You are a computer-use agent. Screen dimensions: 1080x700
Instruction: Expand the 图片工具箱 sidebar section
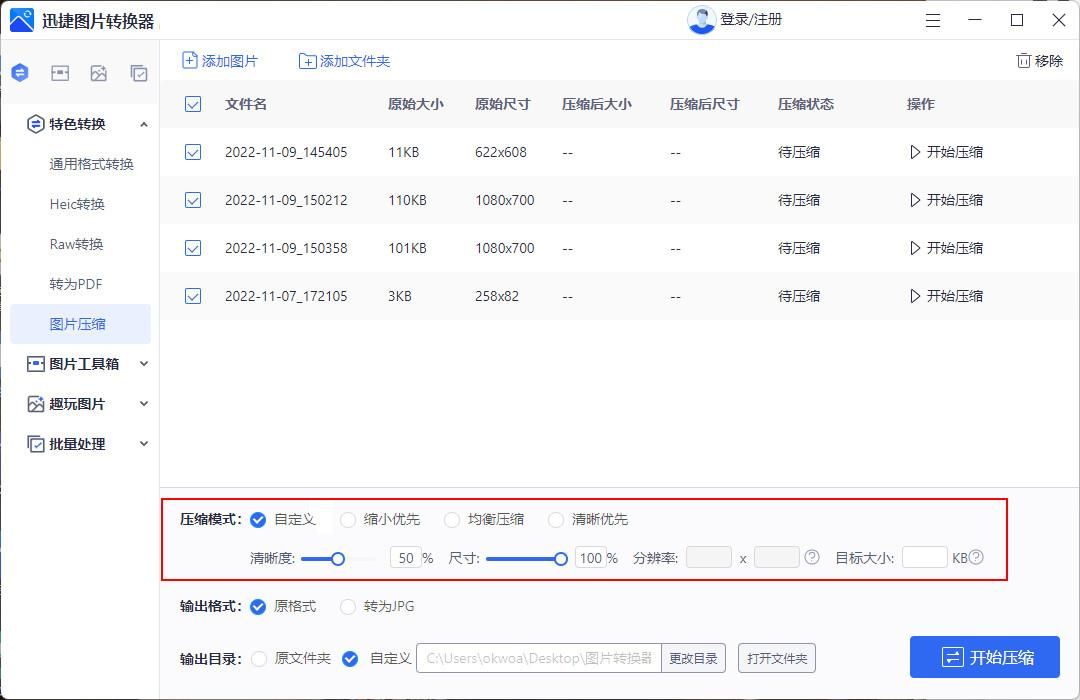coord(143,363)
